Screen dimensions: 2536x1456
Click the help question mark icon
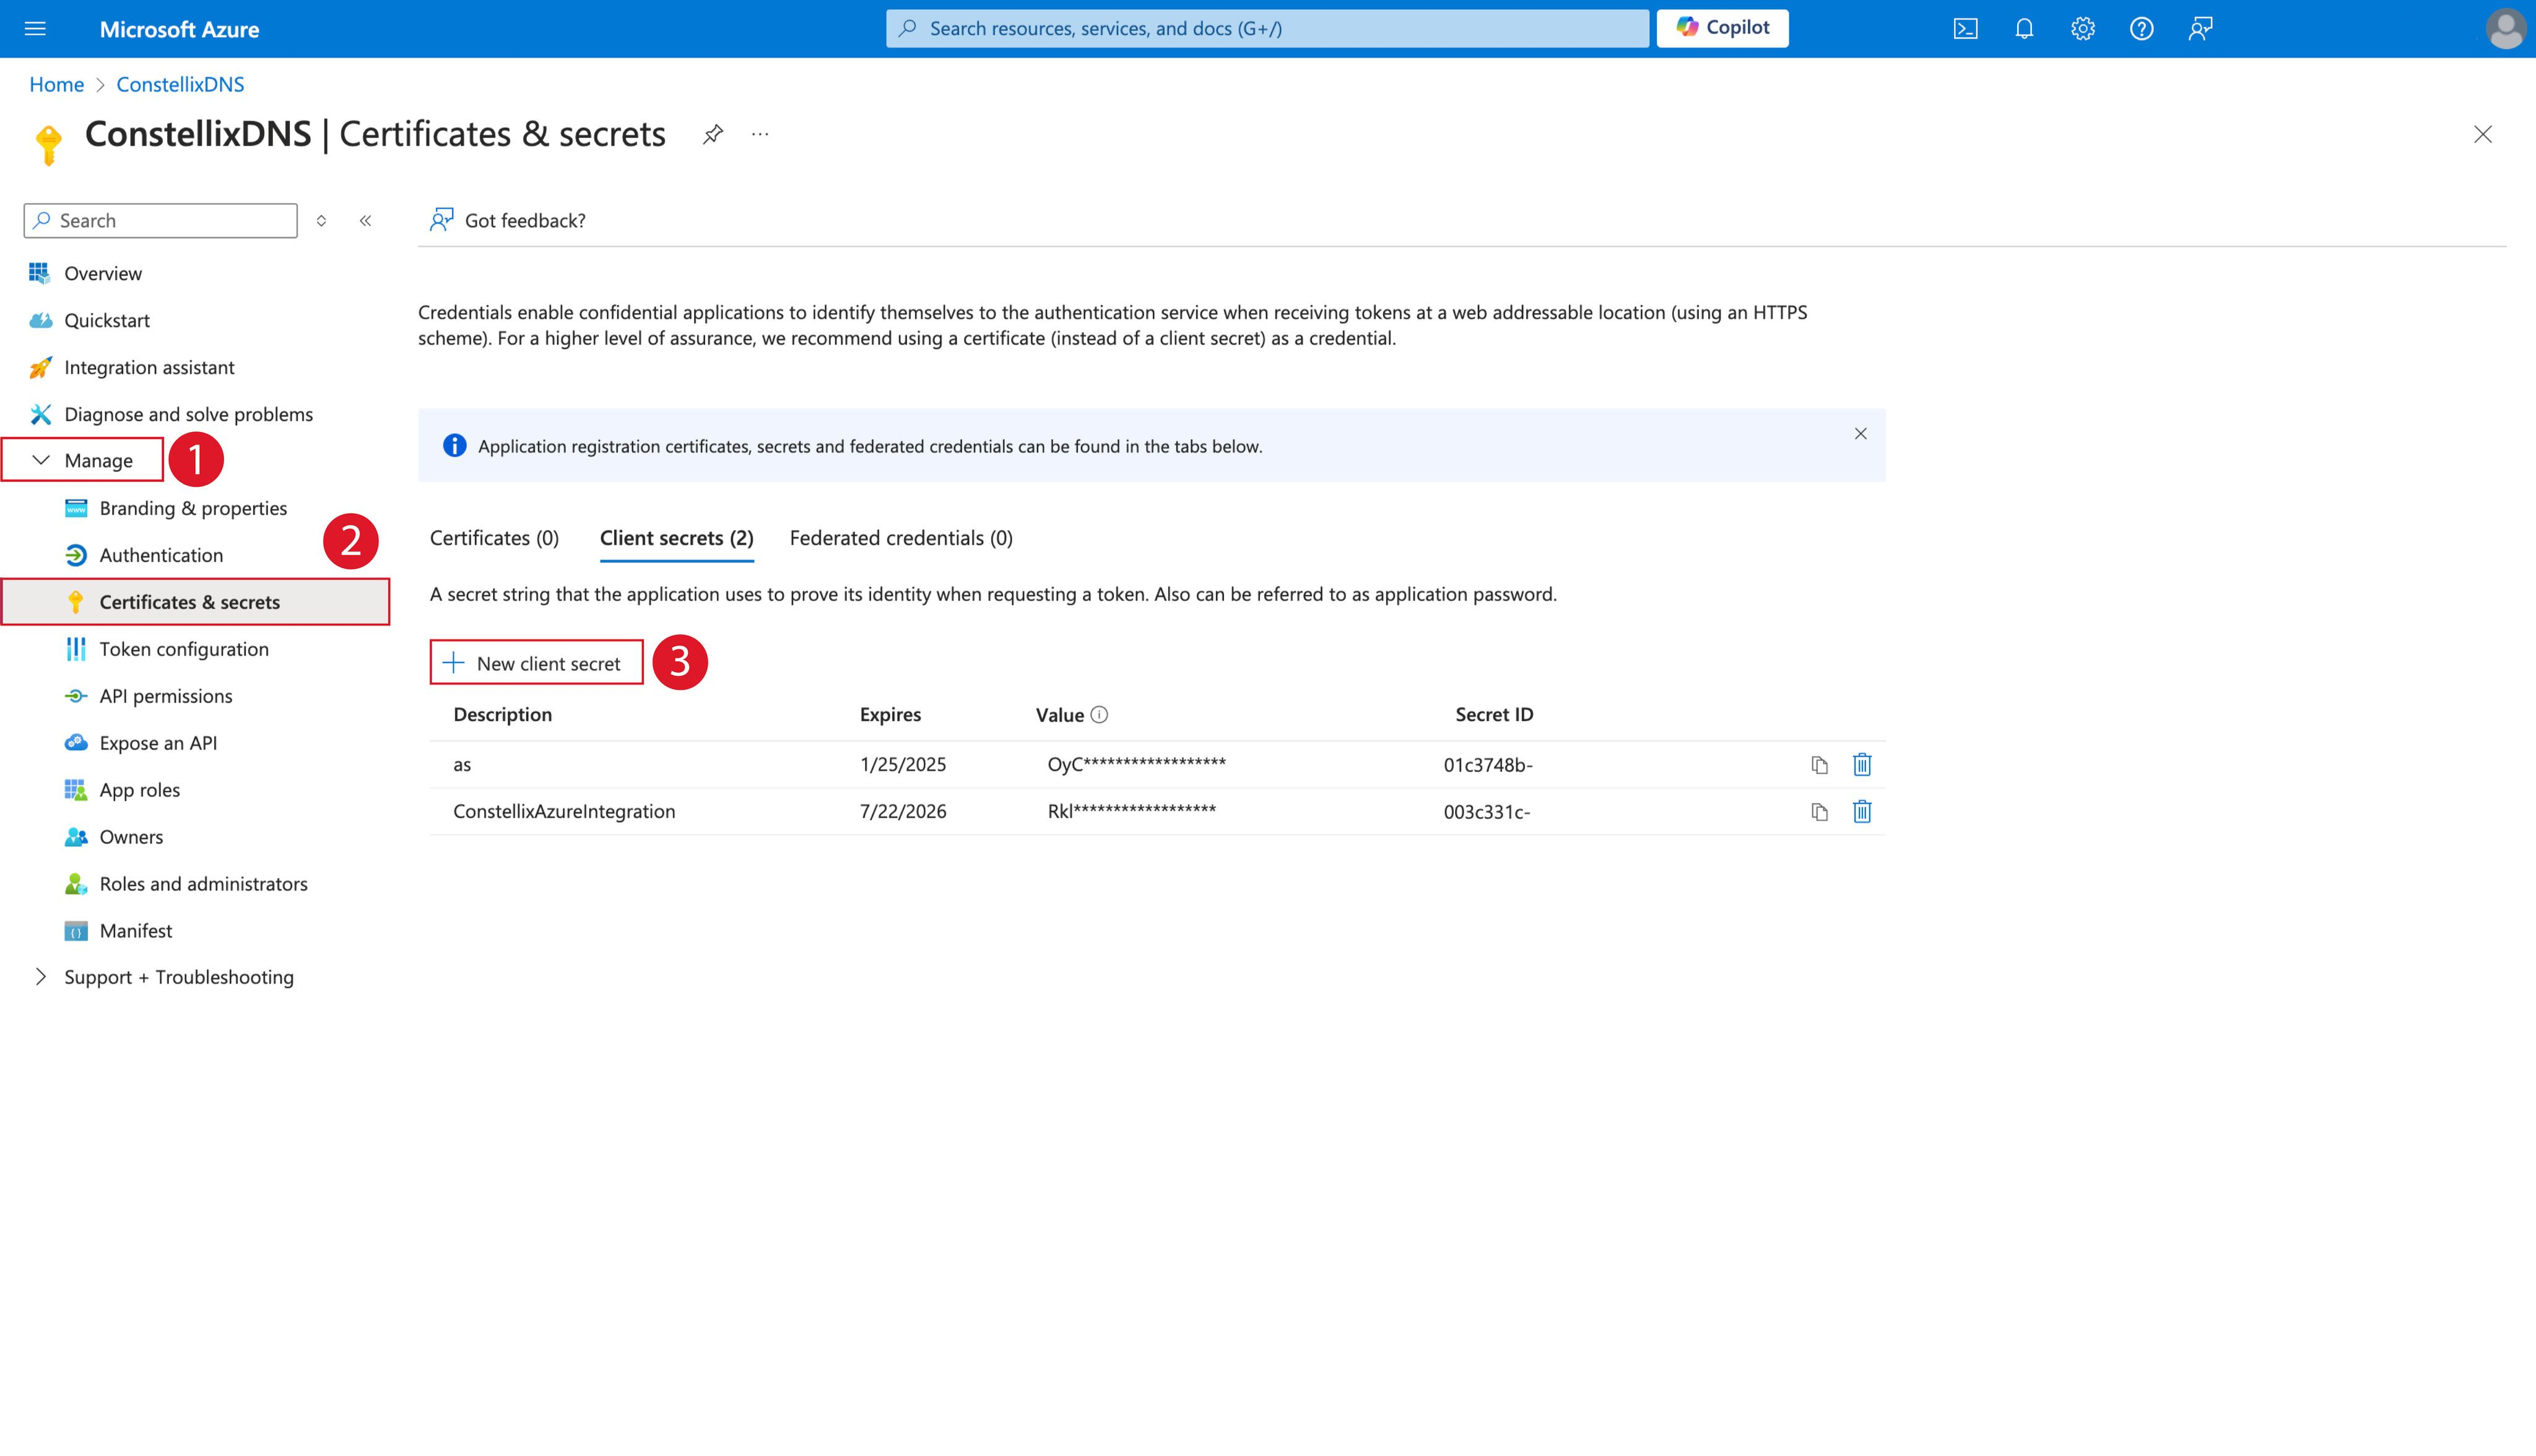[2141, 28]
